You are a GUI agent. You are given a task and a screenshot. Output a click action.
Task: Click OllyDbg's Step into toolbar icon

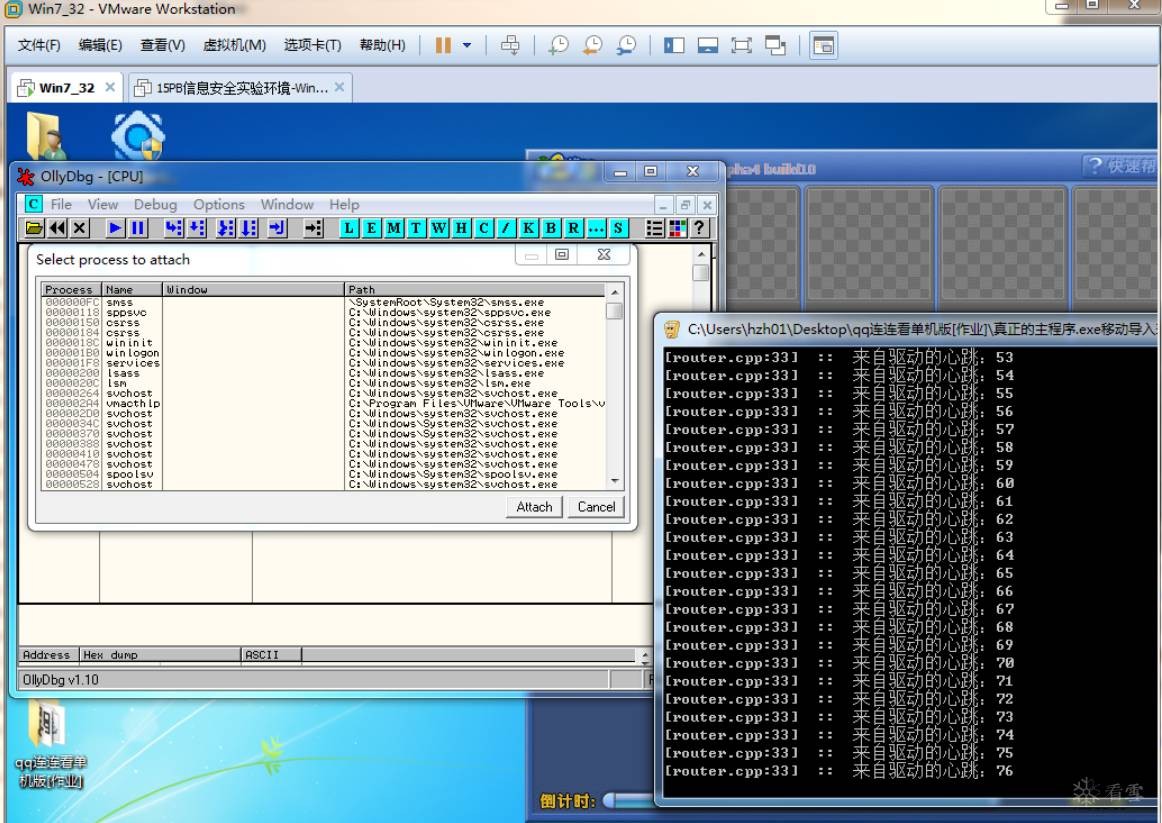tap(173, 228)
